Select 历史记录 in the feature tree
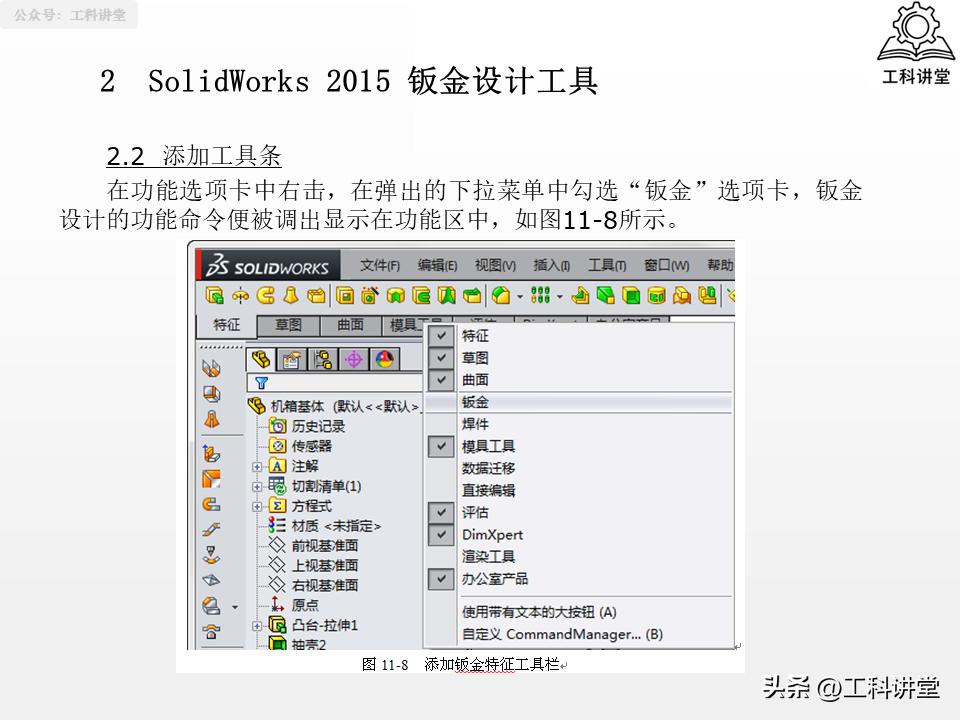Image resolution: width=960 pixels, height=720 pixels. pos(307,426)
